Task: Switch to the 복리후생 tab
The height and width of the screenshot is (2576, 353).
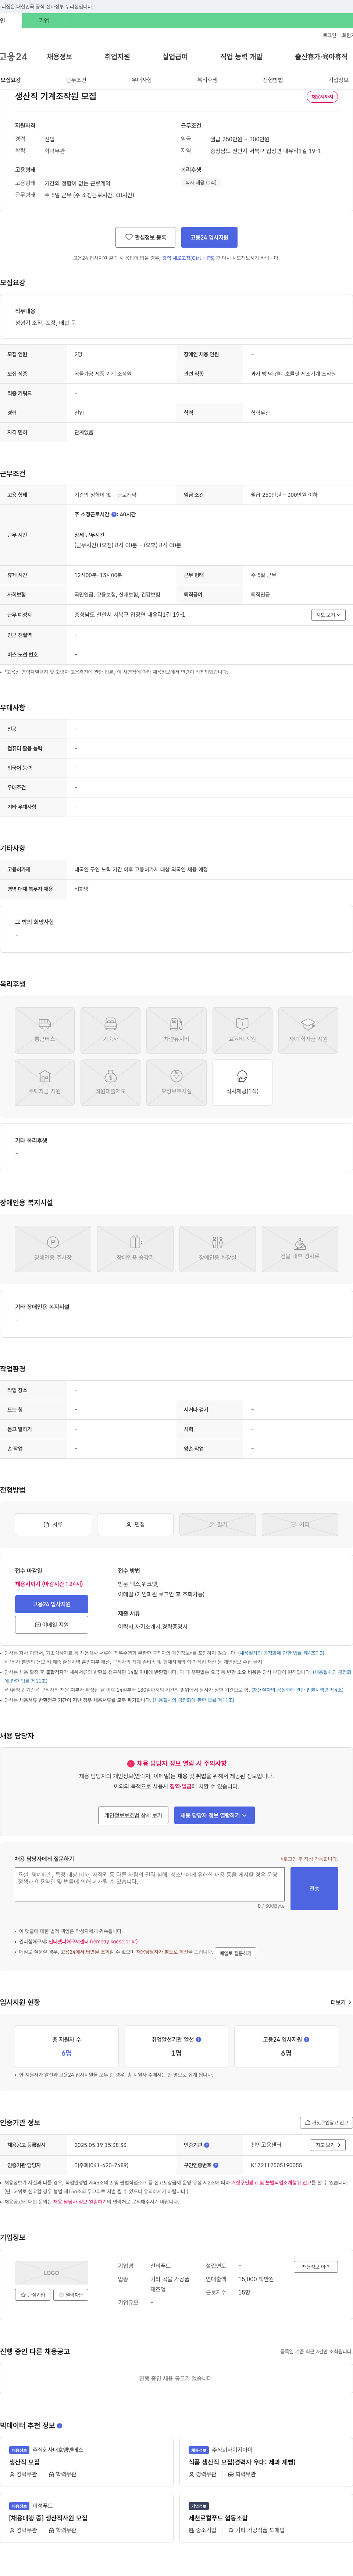Action: [x=207, y=80]
